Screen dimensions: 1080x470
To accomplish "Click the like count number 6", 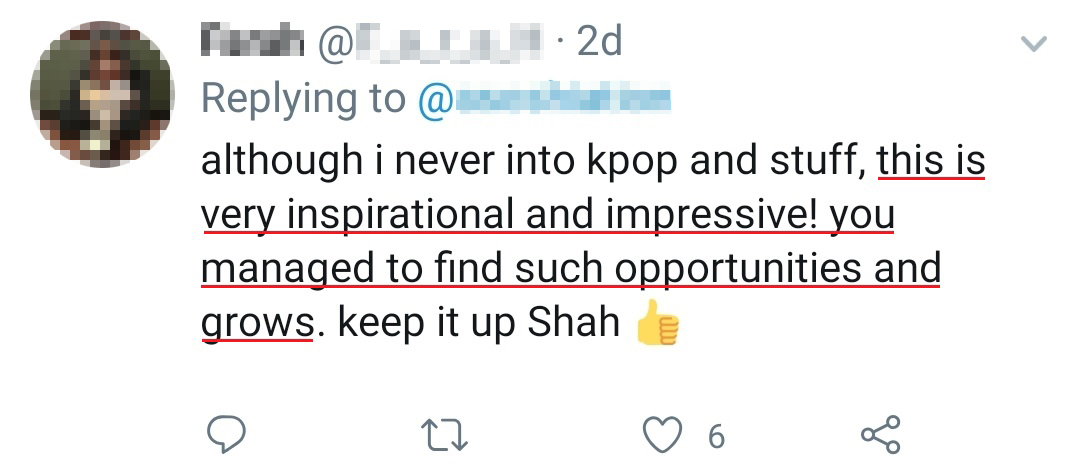I will (716, 436).
